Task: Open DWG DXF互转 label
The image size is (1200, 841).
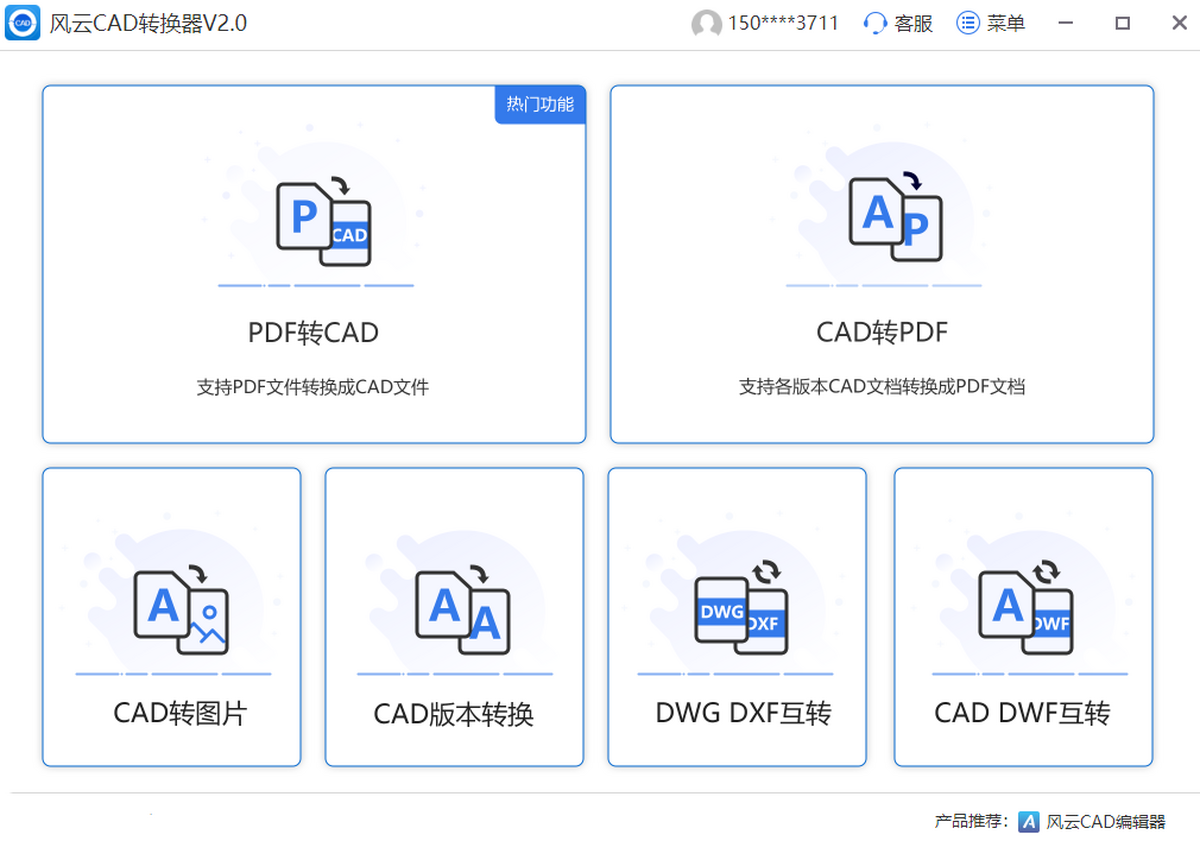Action: click(743, 713)
